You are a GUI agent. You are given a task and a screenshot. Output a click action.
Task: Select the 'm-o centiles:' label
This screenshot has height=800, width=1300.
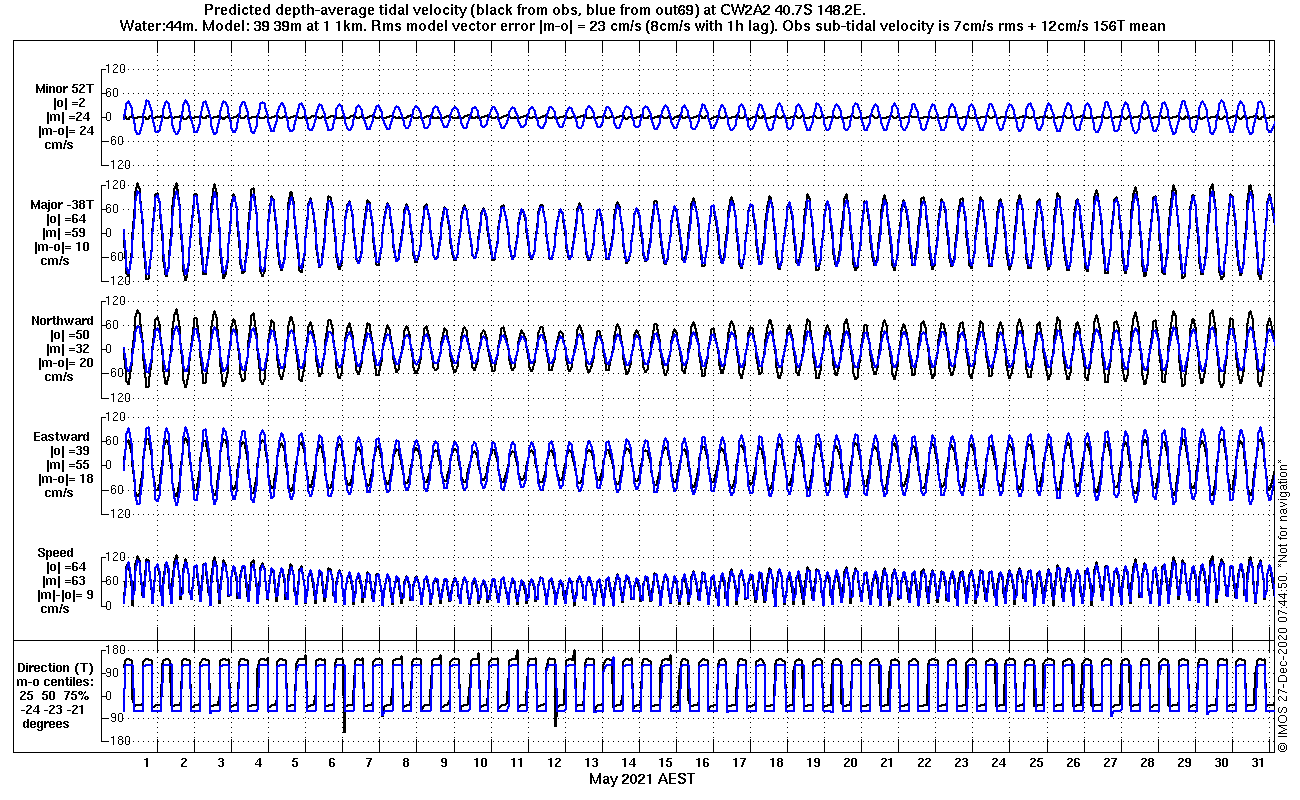tap(55, 681)
